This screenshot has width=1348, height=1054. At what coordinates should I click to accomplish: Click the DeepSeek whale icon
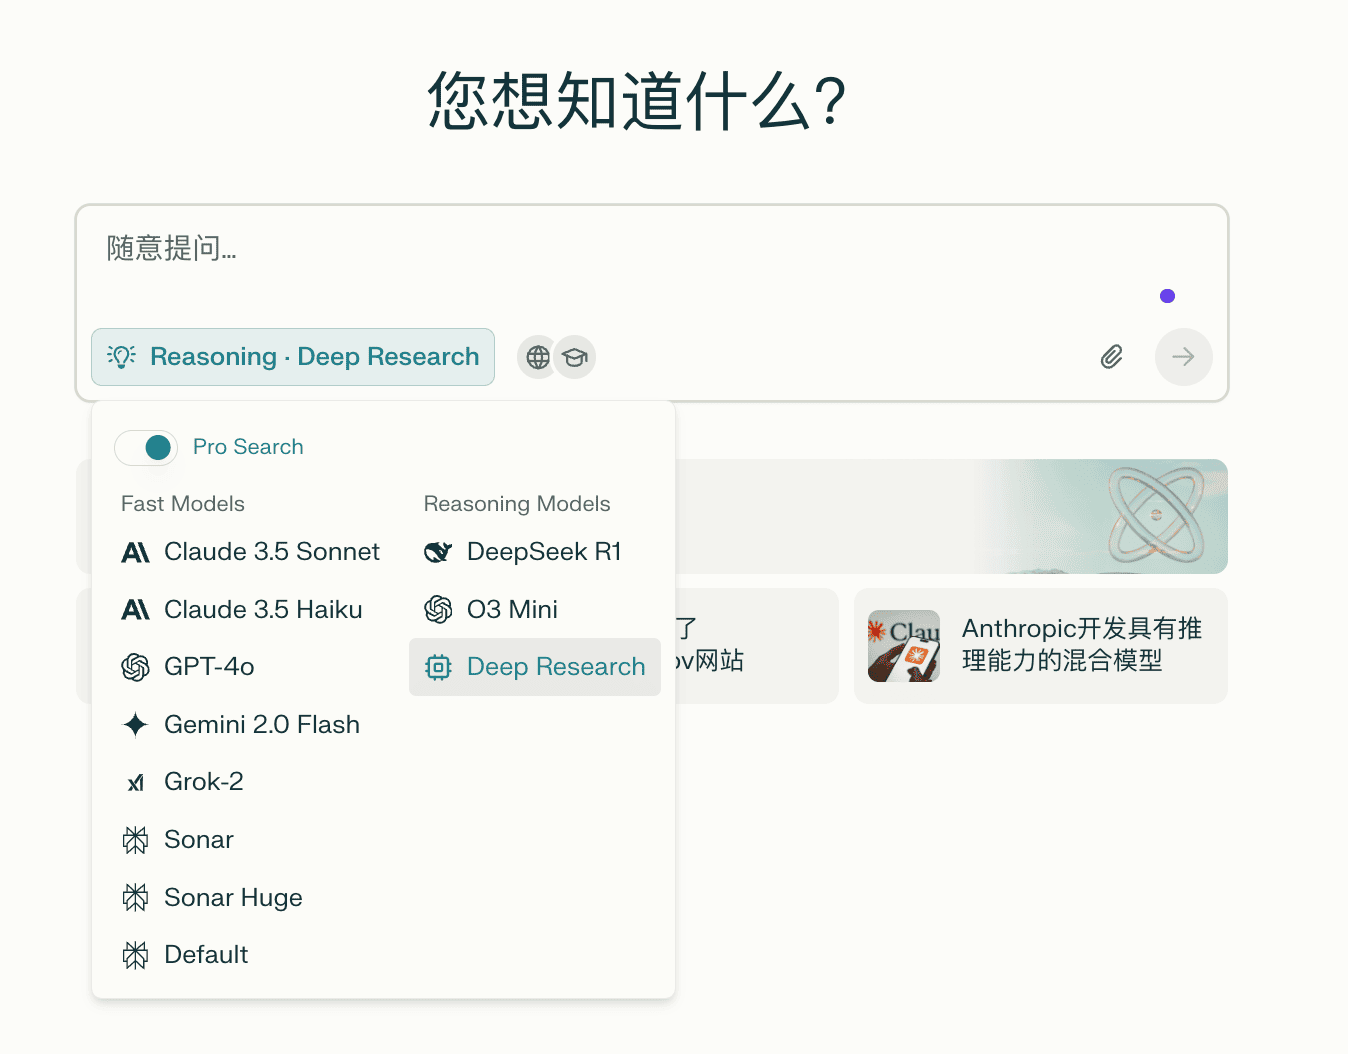tap(438, 552)
